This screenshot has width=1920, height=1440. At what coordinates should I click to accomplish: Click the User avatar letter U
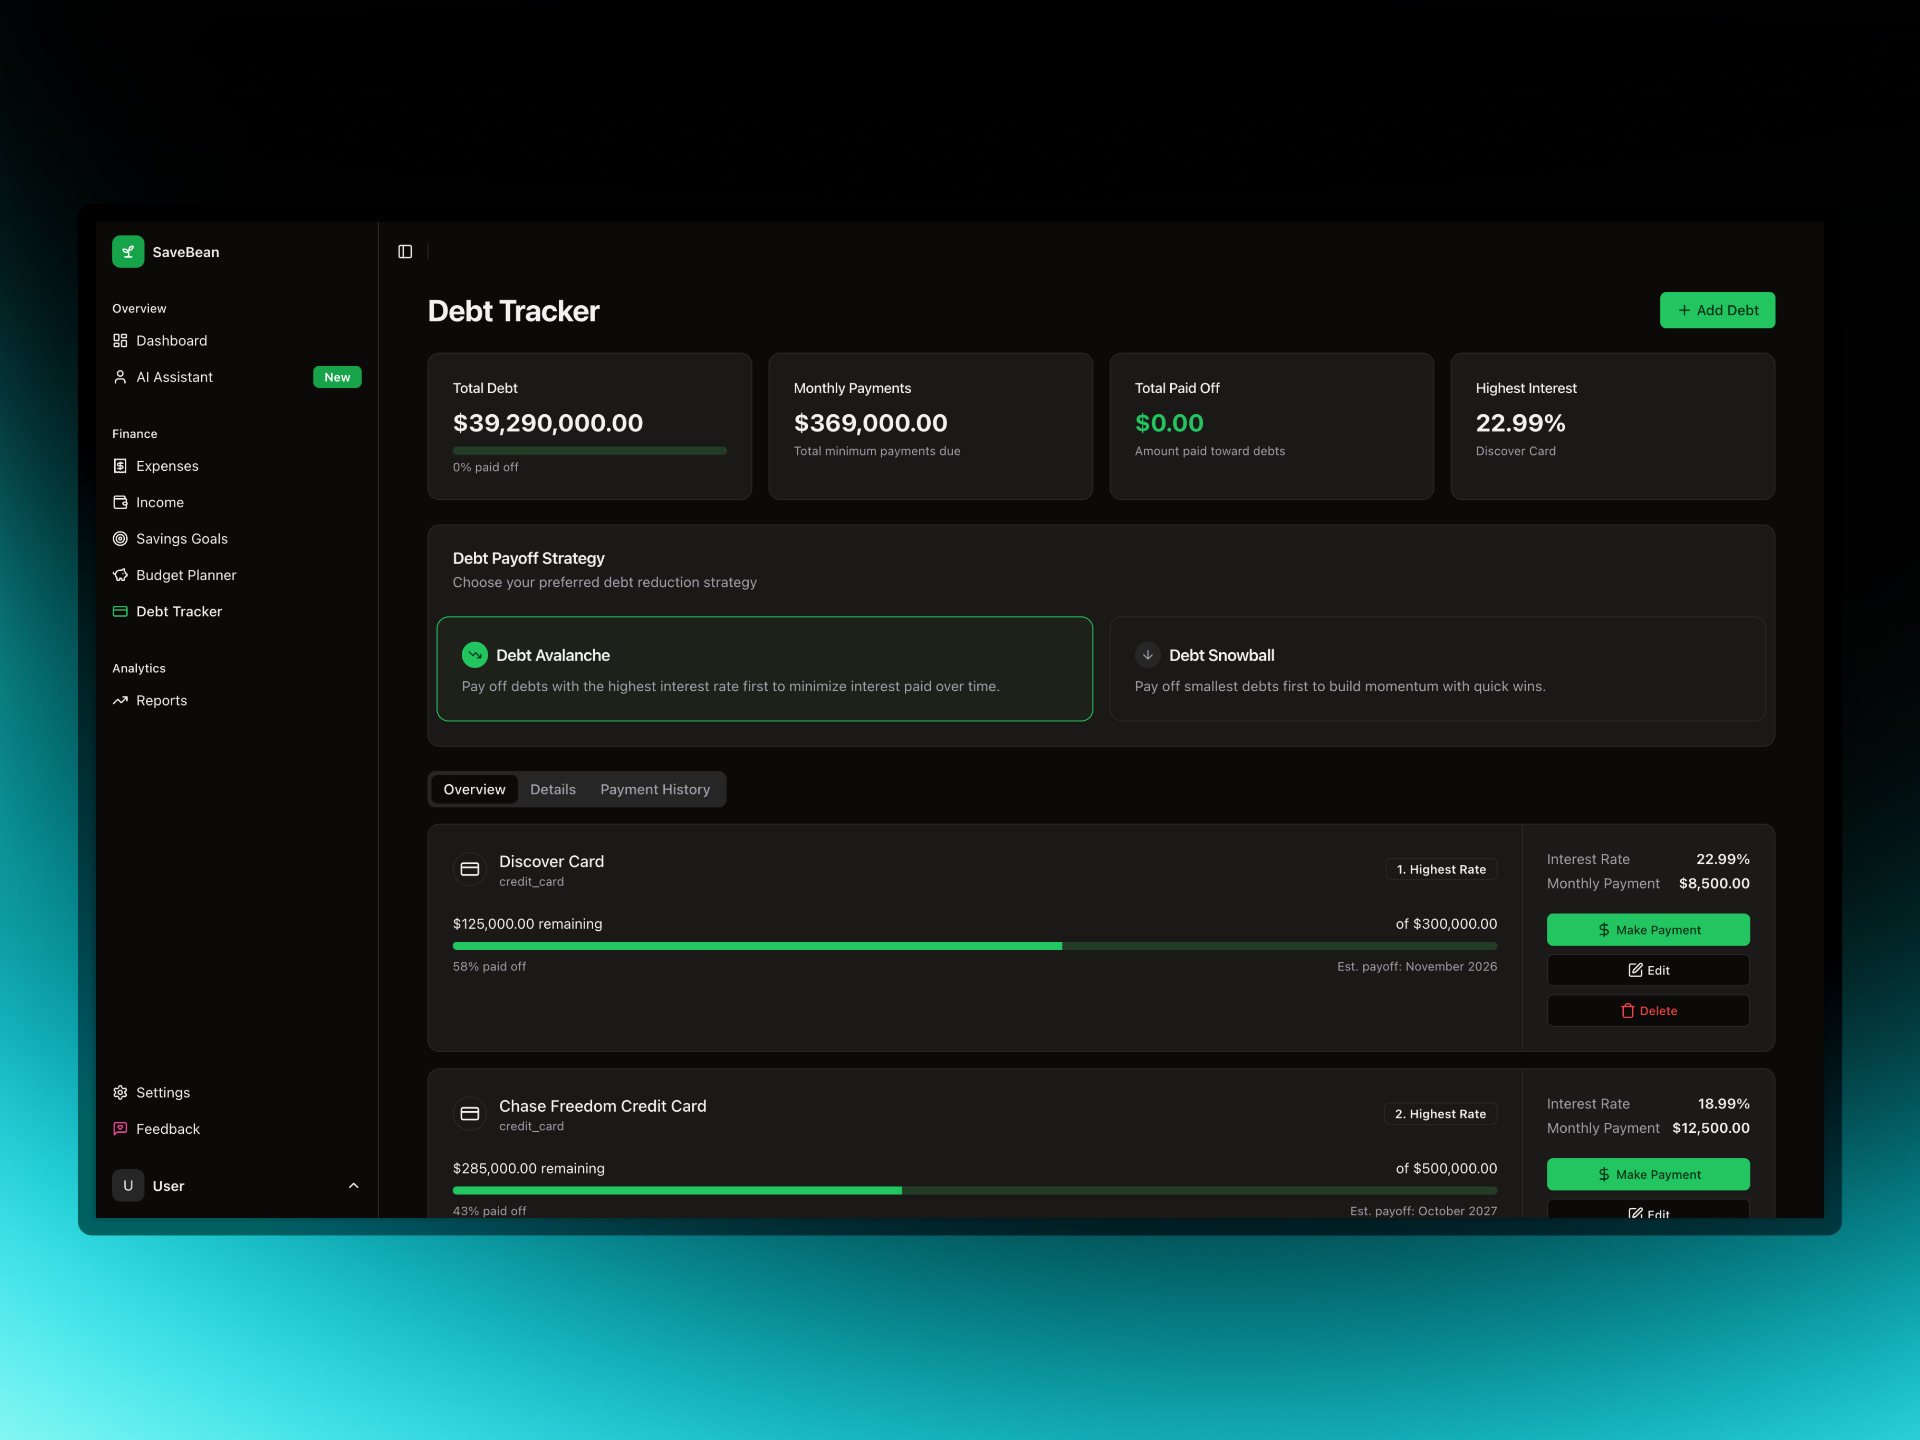(x=128, y=1186)
